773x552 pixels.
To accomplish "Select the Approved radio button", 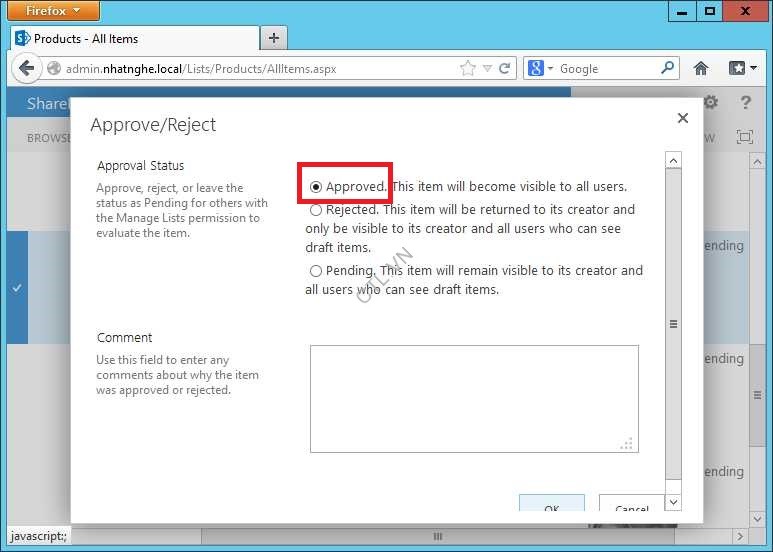I will tap(316, 187).
